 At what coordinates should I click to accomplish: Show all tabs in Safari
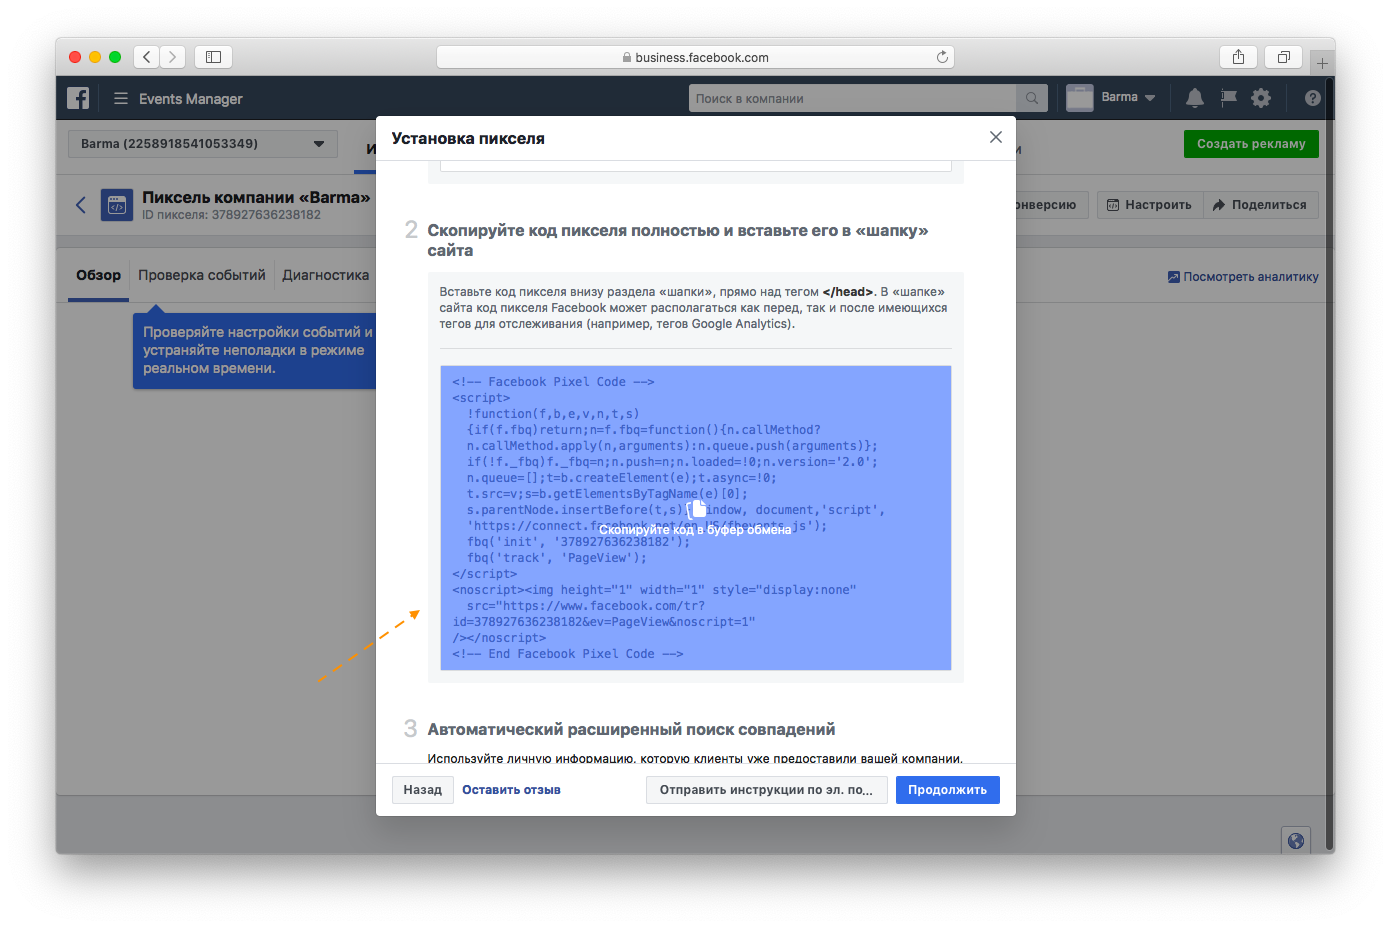coord(1284,57)
